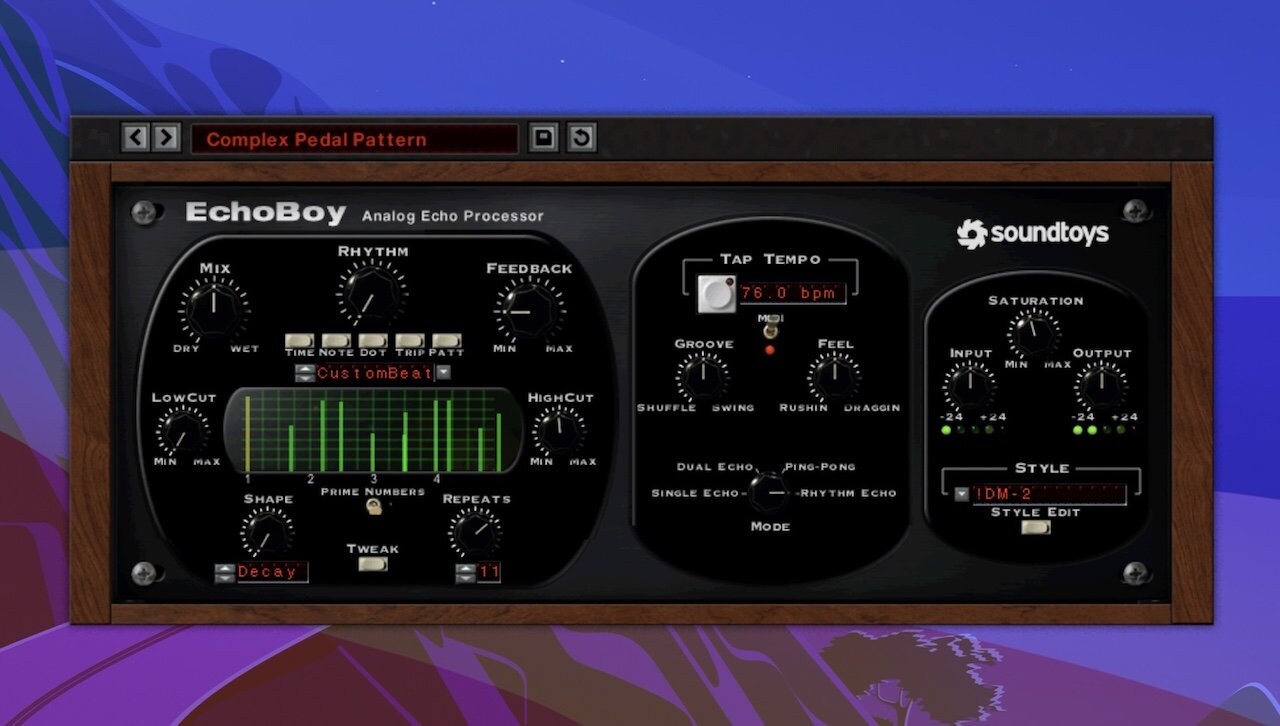This screenshot has width=1280, height=726.
Task: Select Single Echo mode label
Action: [x=695, y=493]
